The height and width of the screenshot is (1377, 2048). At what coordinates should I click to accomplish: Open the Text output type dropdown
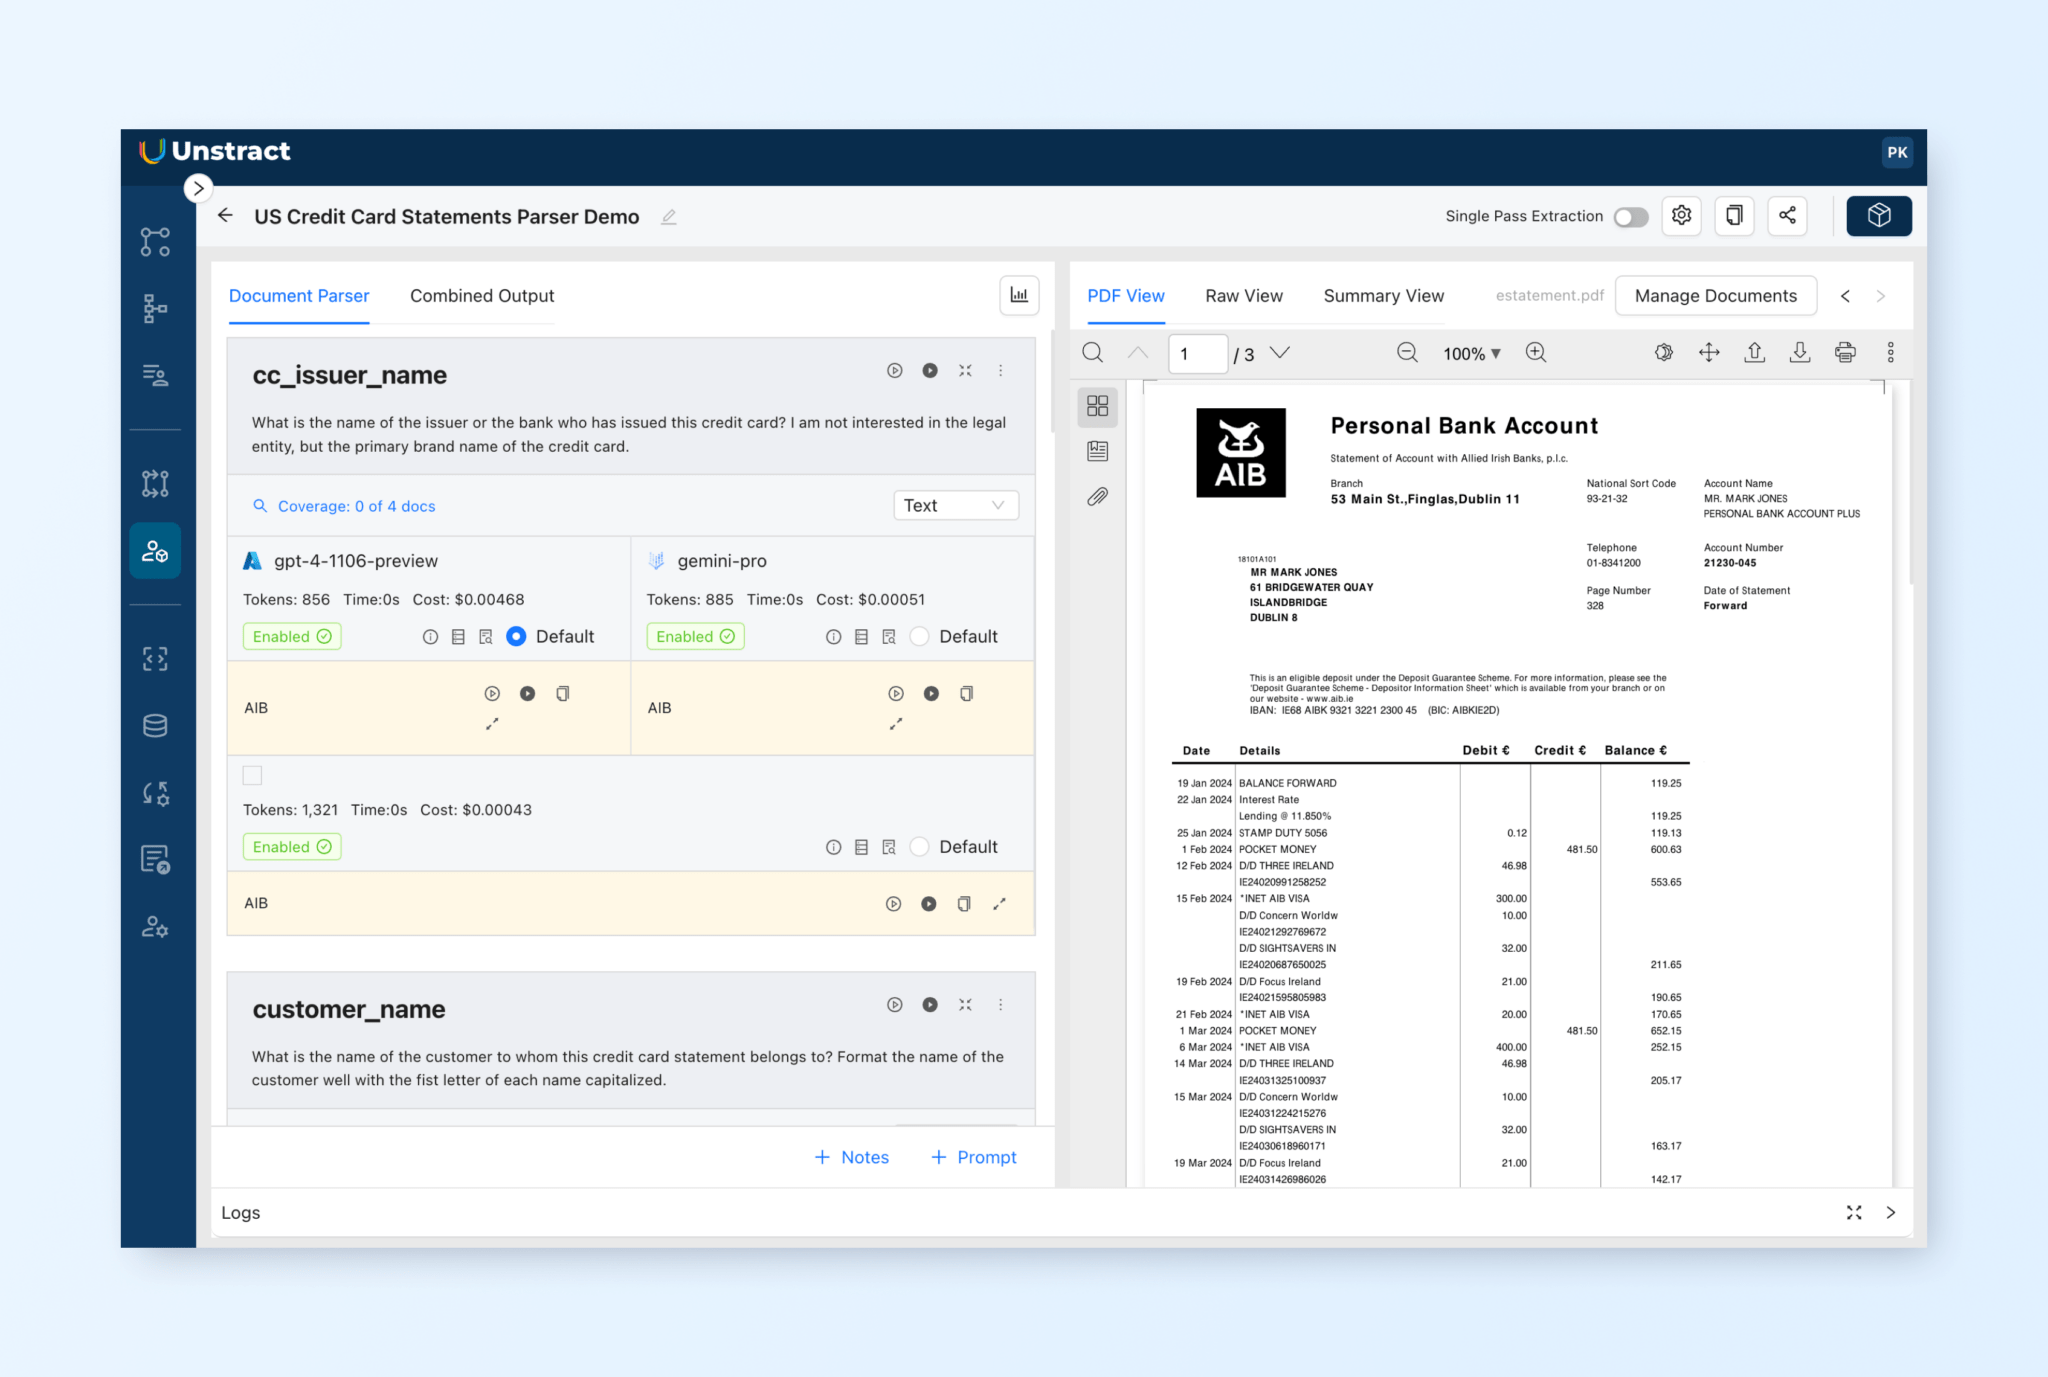pyautogui.click(x=954, y=505)
